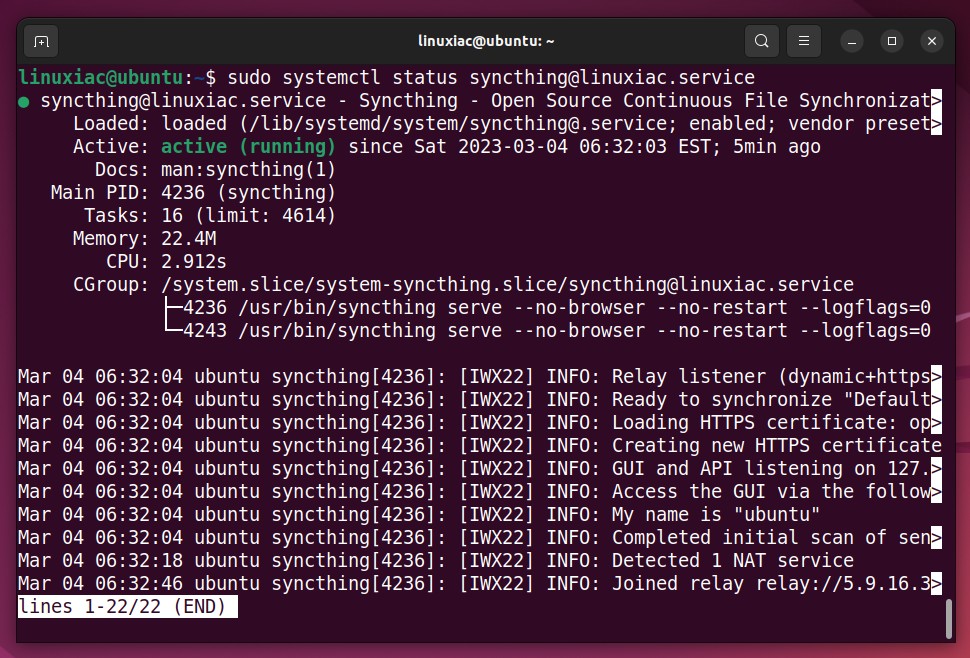Click the 'My name is "ubuntu"' log line
970x658 pixels.
coord(419,515)
